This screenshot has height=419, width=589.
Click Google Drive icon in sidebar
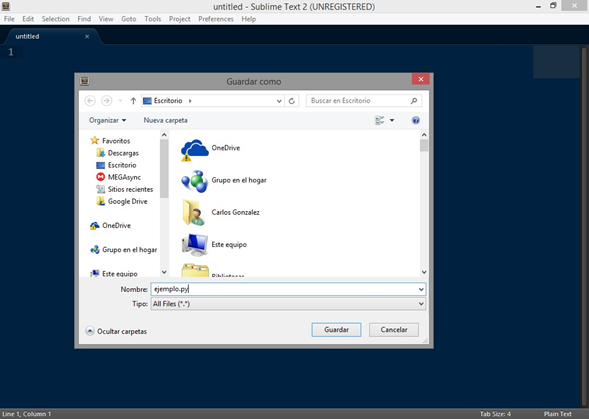click(100, 201)
